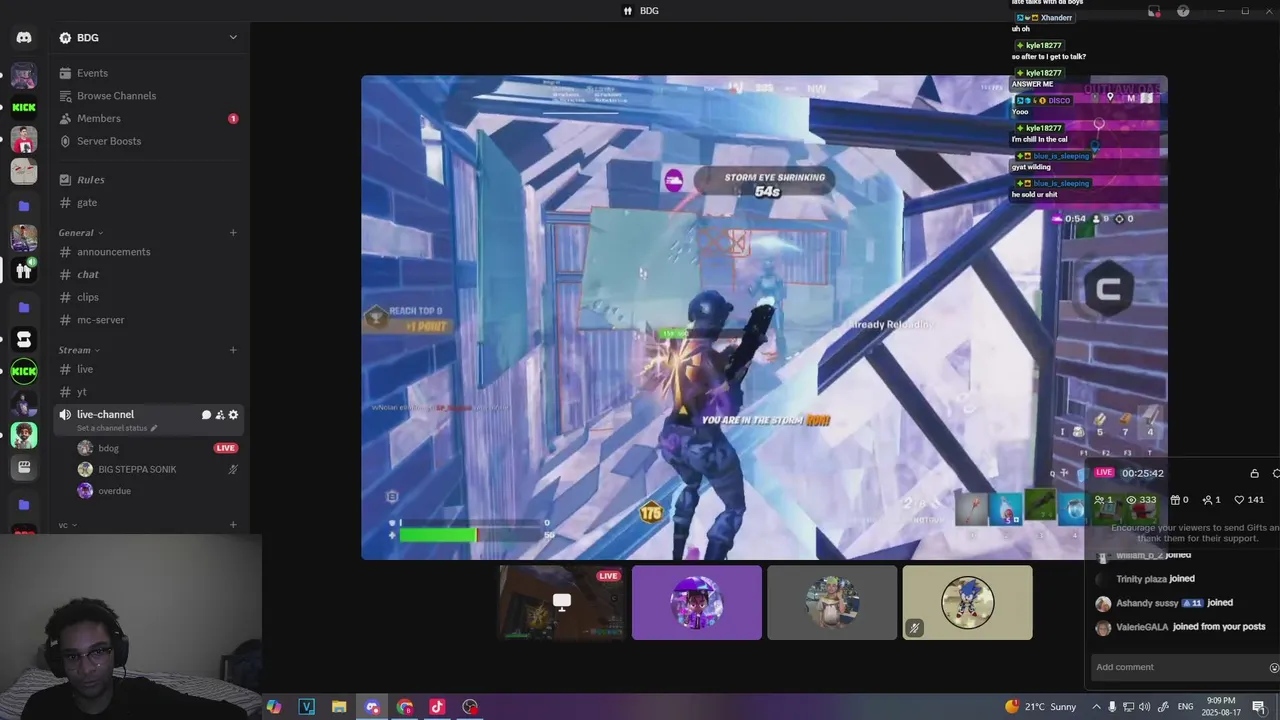Open the clapperboard server icon in the sidebar
Viewport: 1280px width, 720px height.
coord(24,467)
